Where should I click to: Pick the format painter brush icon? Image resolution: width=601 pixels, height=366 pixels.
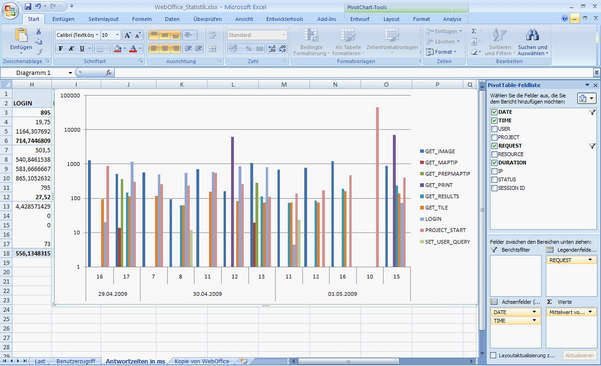tap(39, 52)
